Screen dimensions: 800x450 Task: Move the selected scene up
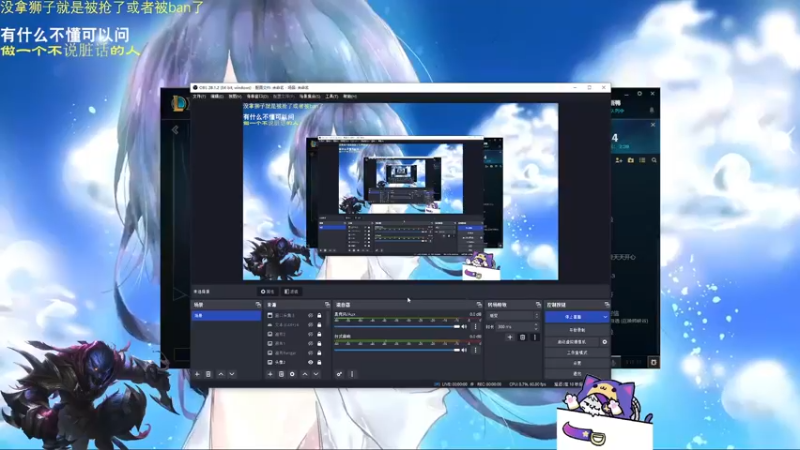tap(221, 374)
